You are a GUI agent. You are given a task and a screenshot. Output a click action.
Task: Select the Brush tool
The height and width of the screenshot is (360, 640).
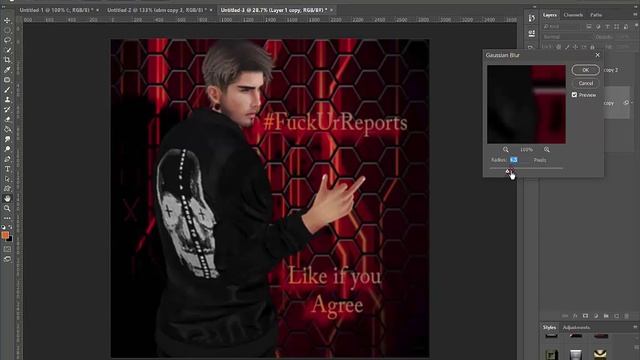tap(7, 90)
